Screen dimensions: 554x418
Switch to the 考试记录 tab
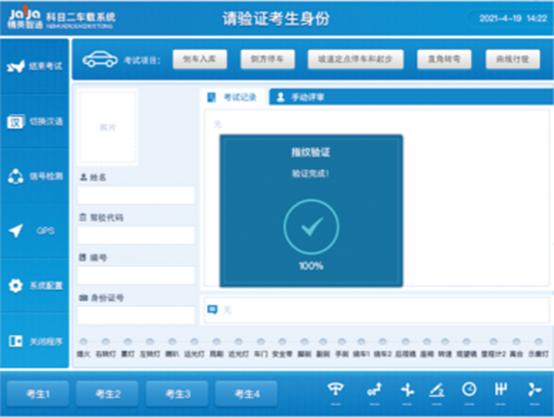pyautogui.click(x=232, y=97)
